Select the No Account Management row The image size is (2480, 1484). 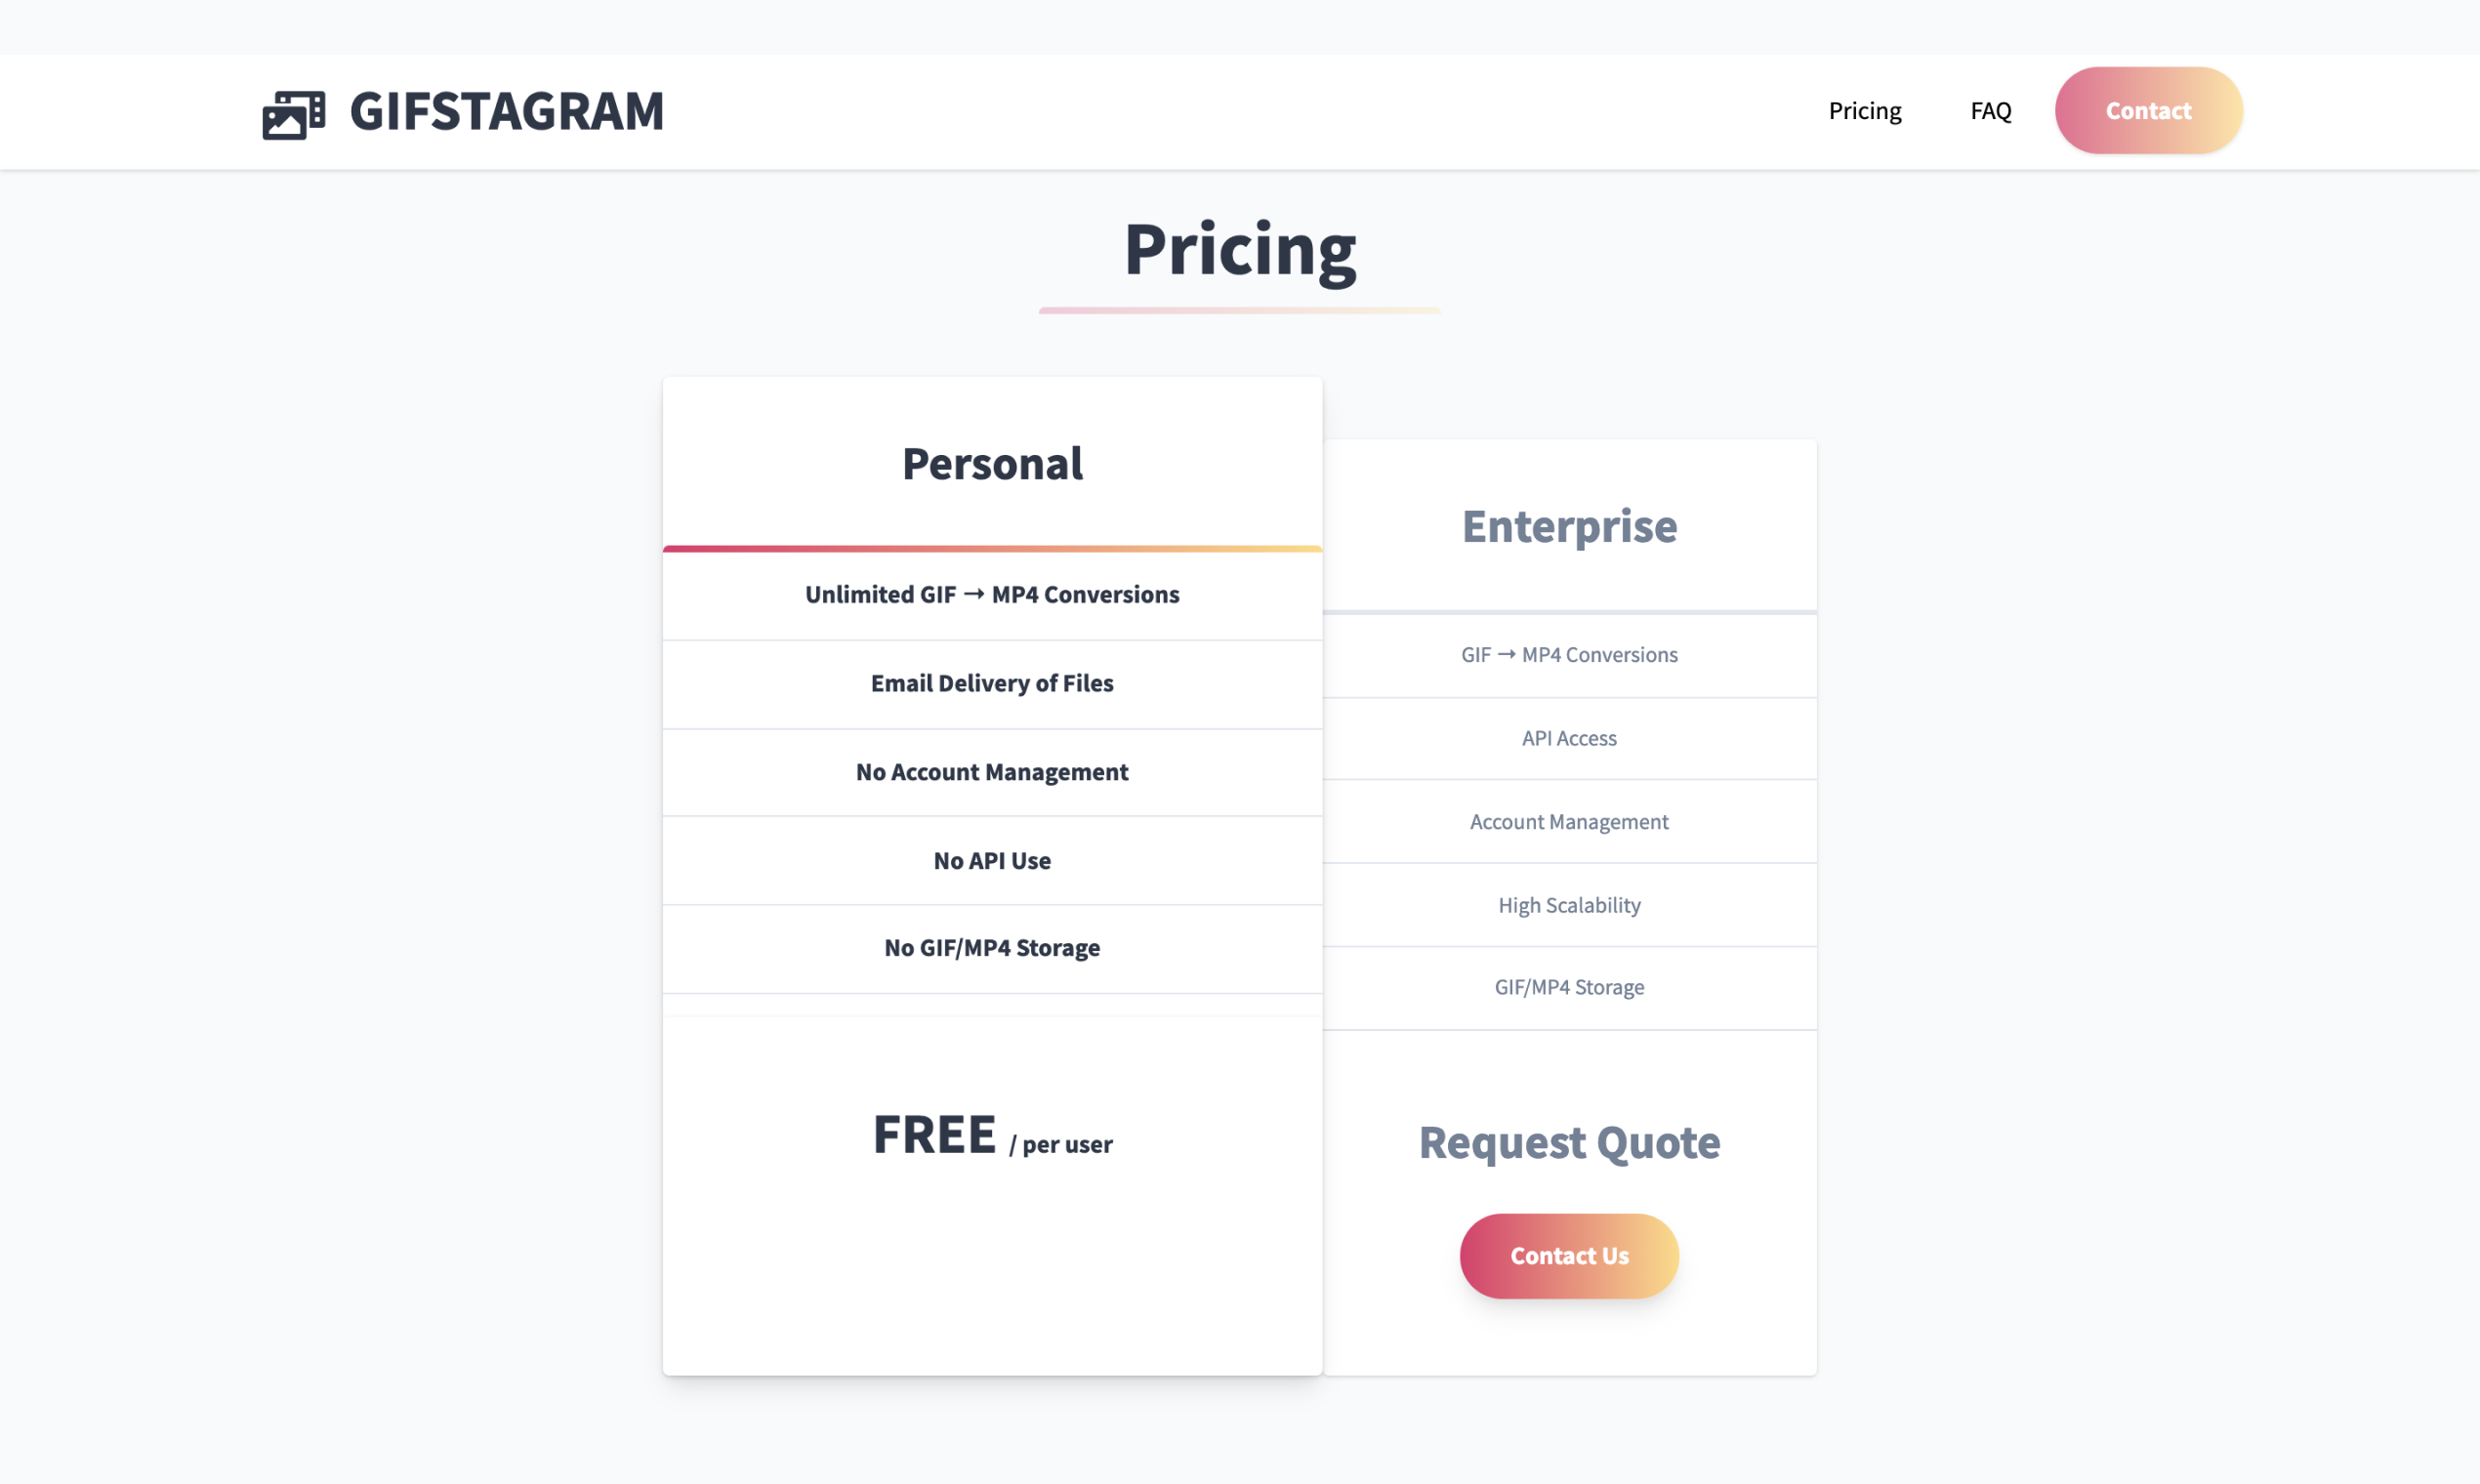pos(991,771)
